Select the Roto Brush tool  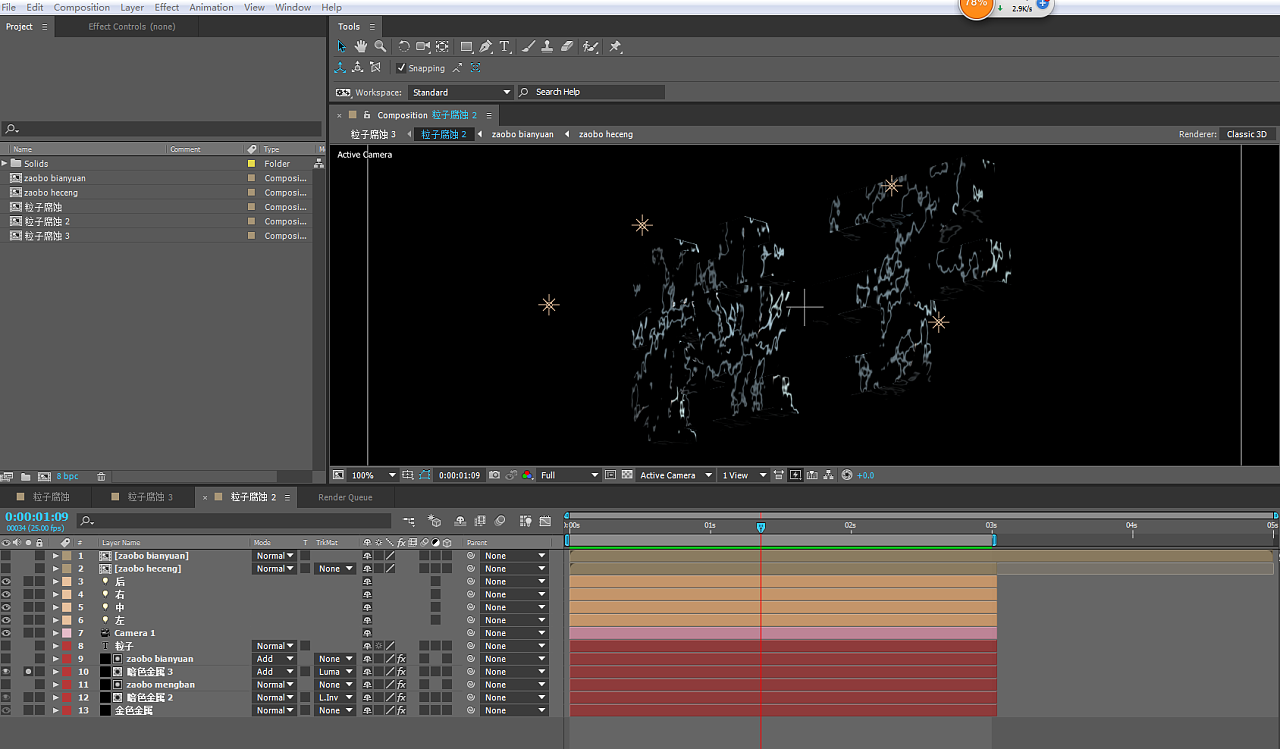coord(591,47)
